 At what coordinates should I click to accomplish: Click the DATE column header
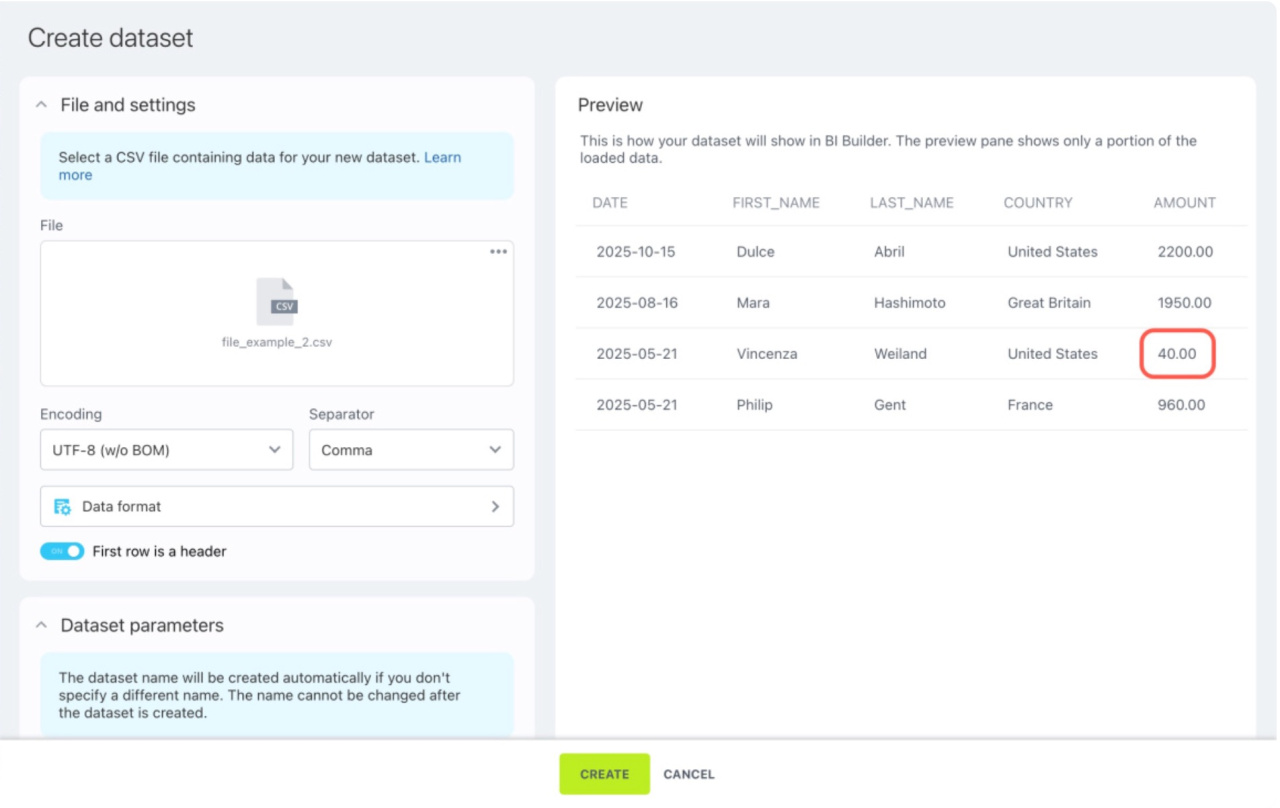tap(610, 202)
